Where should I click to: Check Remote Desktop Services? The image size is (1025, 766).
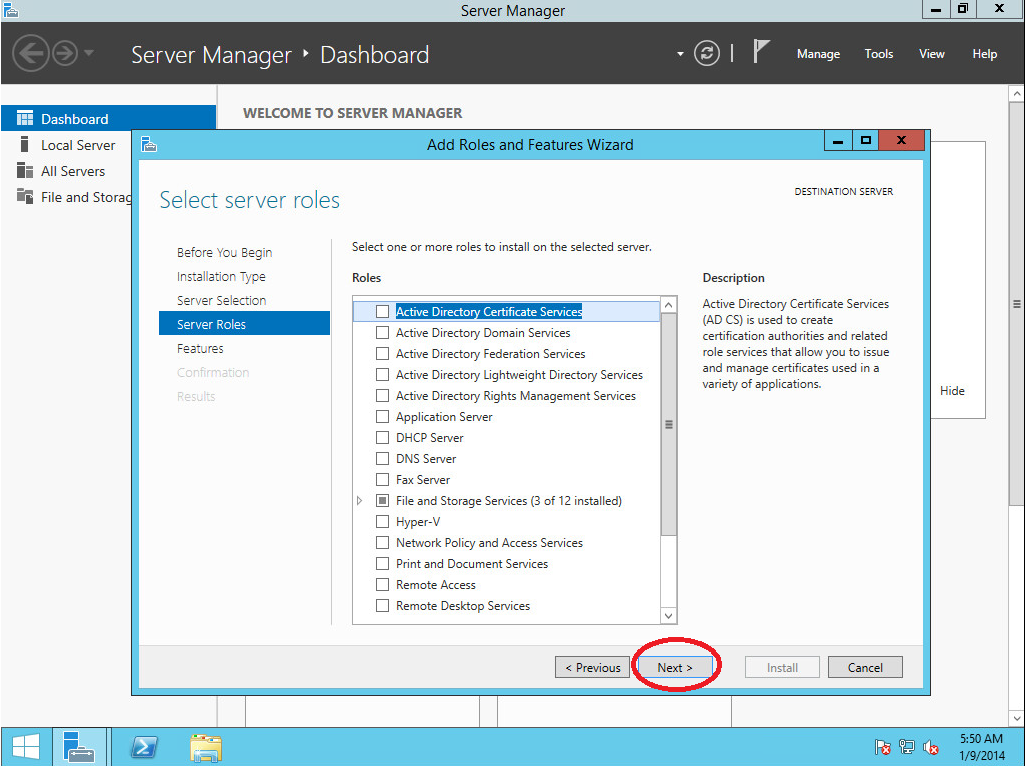(x=382, y=605)
